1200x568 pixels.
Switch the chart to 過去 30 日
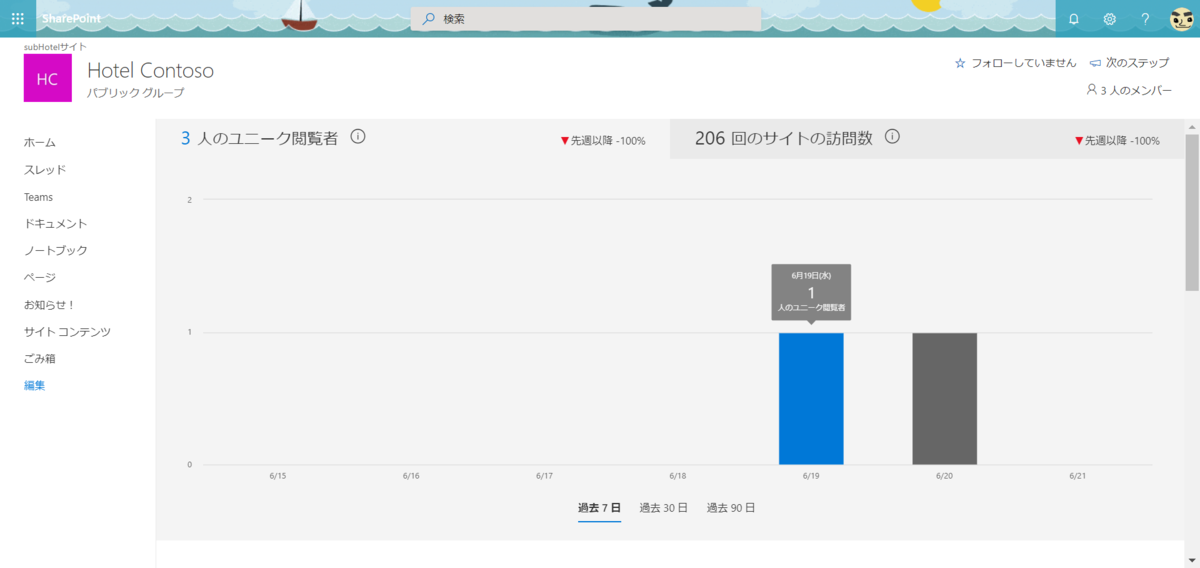point(664,508)
